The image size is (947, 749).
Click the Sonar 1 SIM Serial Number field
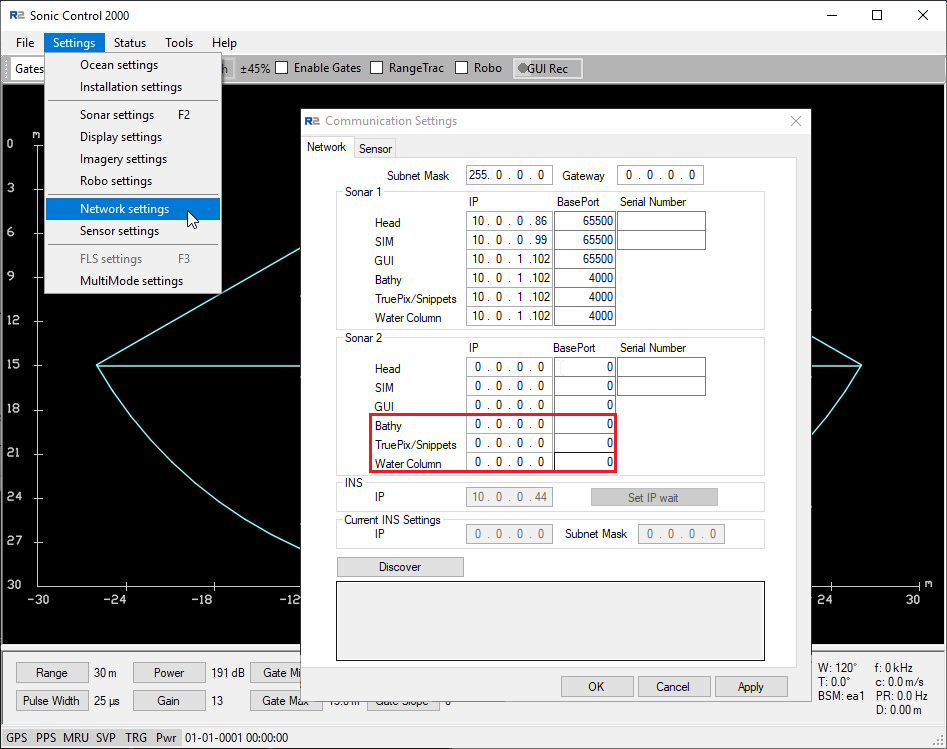click(661, 240)
